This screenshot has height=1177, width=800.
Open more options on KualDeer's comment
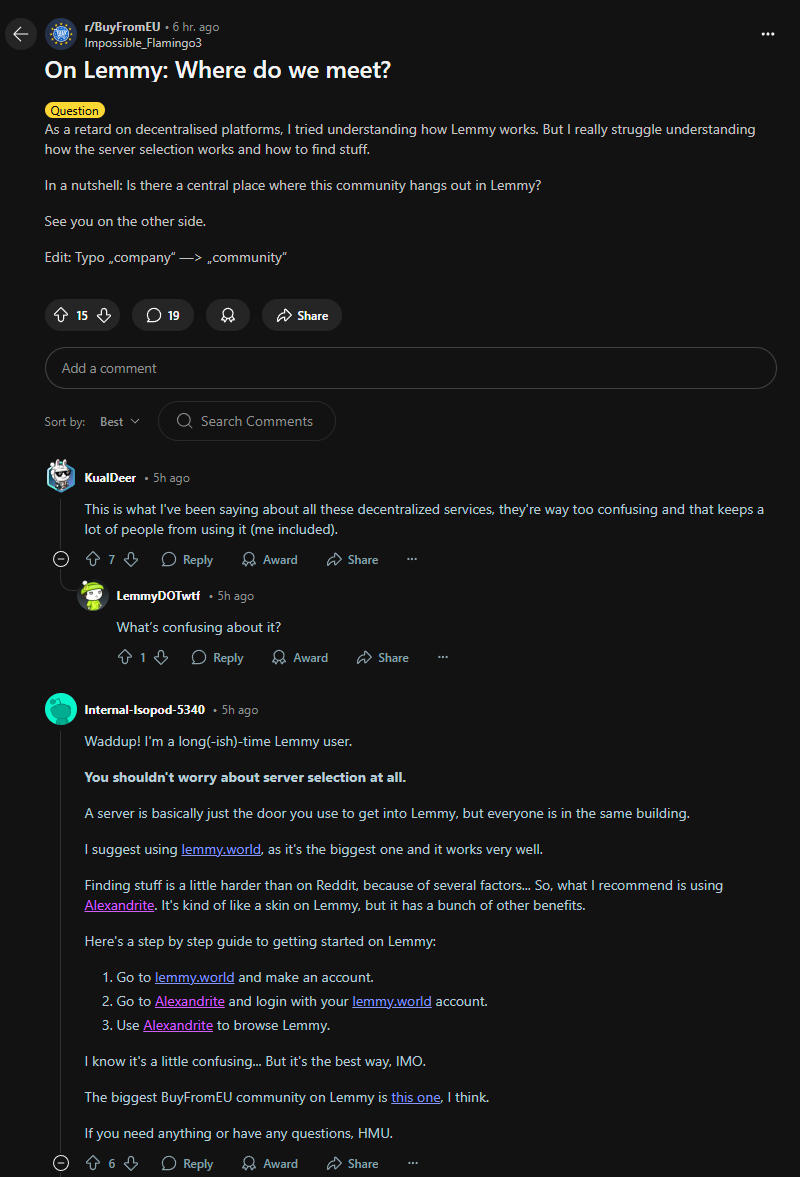click(x=412, y=560)
